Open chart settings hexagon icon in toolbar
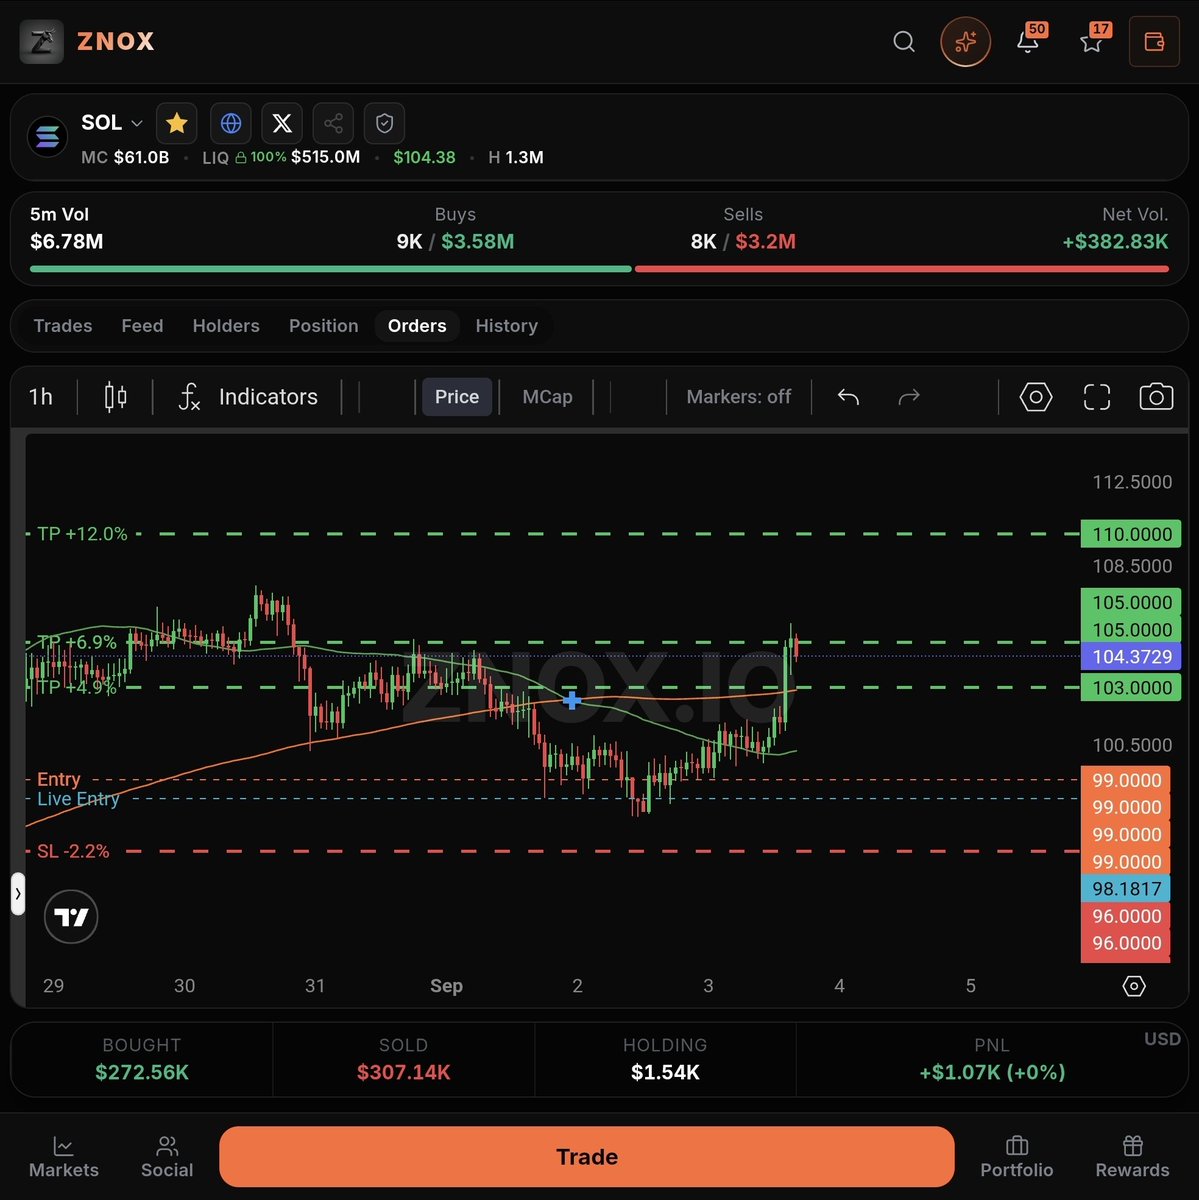This screenshot has width=1199, height=1200. tap(1036, 397)
